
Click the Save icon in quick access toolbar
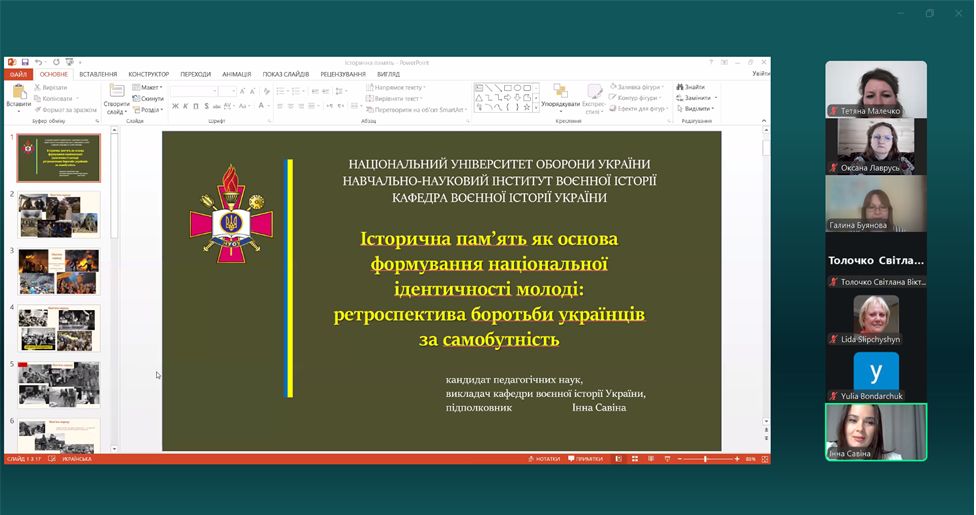coord(24,62)
